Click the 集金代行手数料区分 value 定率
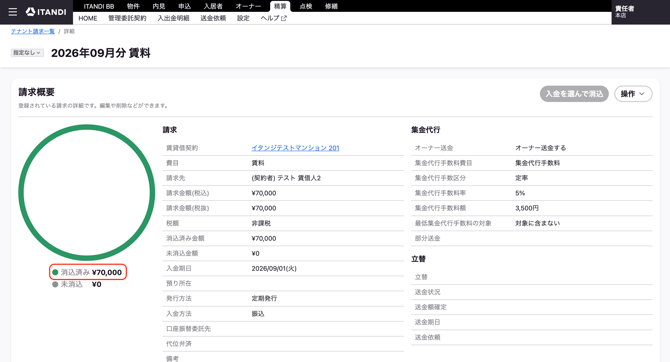Image resolution: width=670 pixels, height=362 pixels. click(521, 178)
